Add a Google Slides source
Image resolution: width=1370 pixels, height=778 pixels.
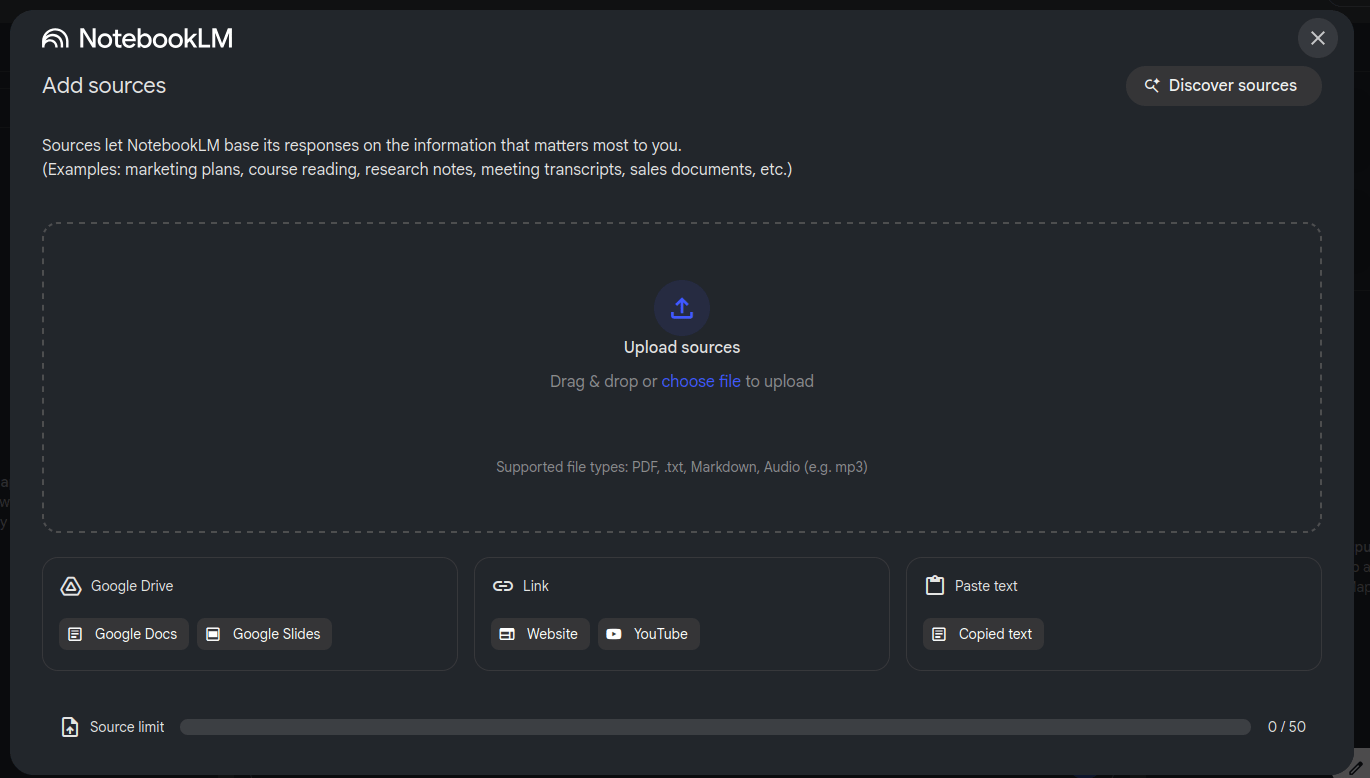coord(264,634)
